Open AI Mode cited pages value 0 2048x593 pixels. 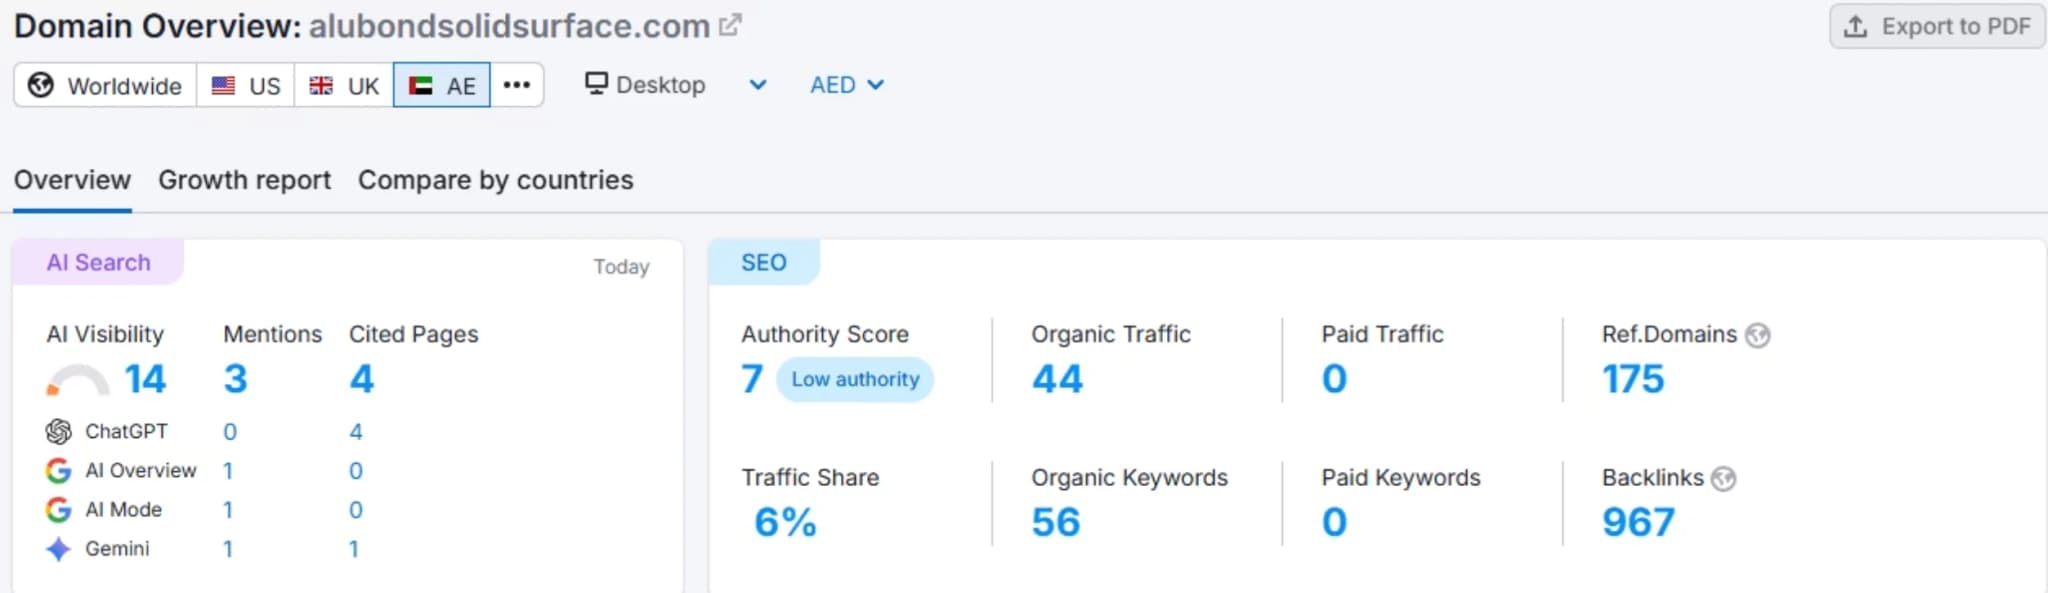click(x=356, y=510)
